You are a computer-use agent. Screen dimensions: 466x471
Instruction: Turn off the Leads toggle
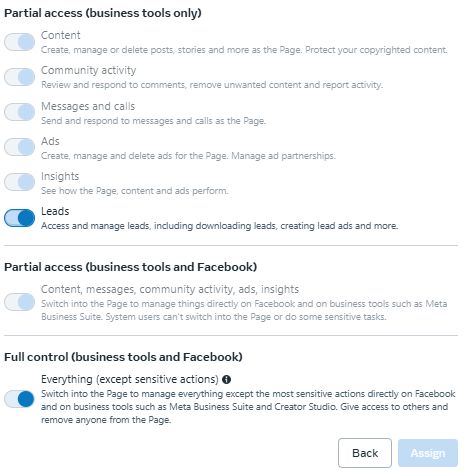click(x=19, y=218)
